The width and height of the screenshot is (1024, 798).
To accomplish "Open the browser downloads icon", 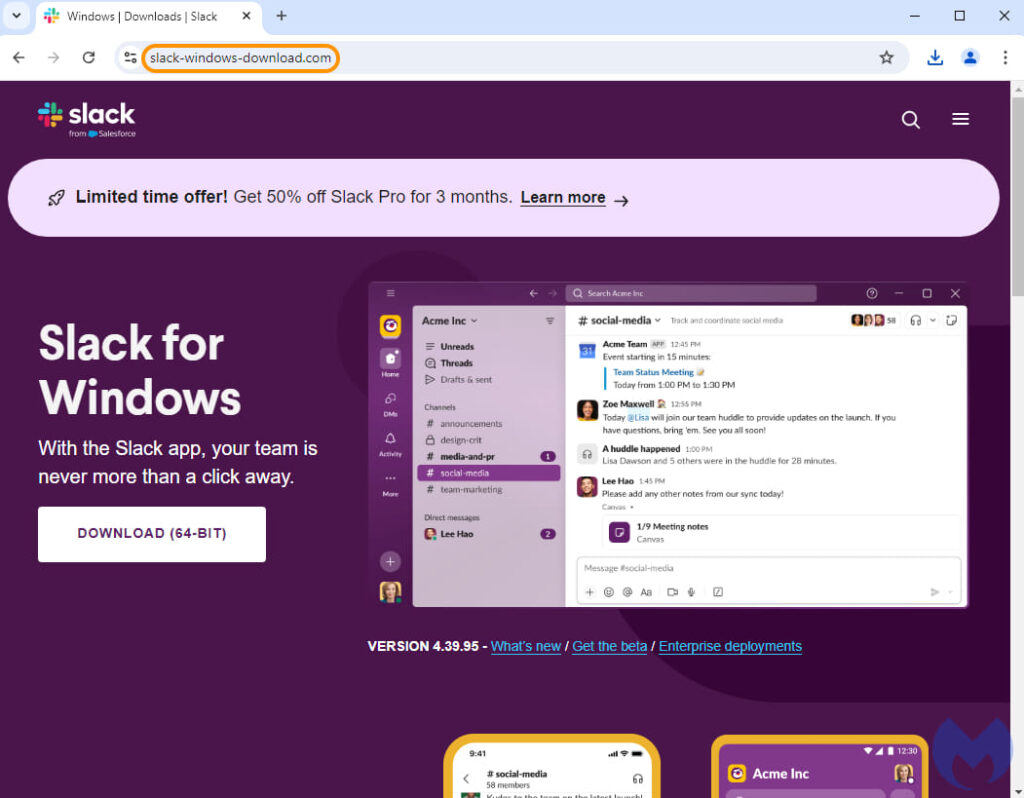I will pyautogui.click(x=935, y=57).
